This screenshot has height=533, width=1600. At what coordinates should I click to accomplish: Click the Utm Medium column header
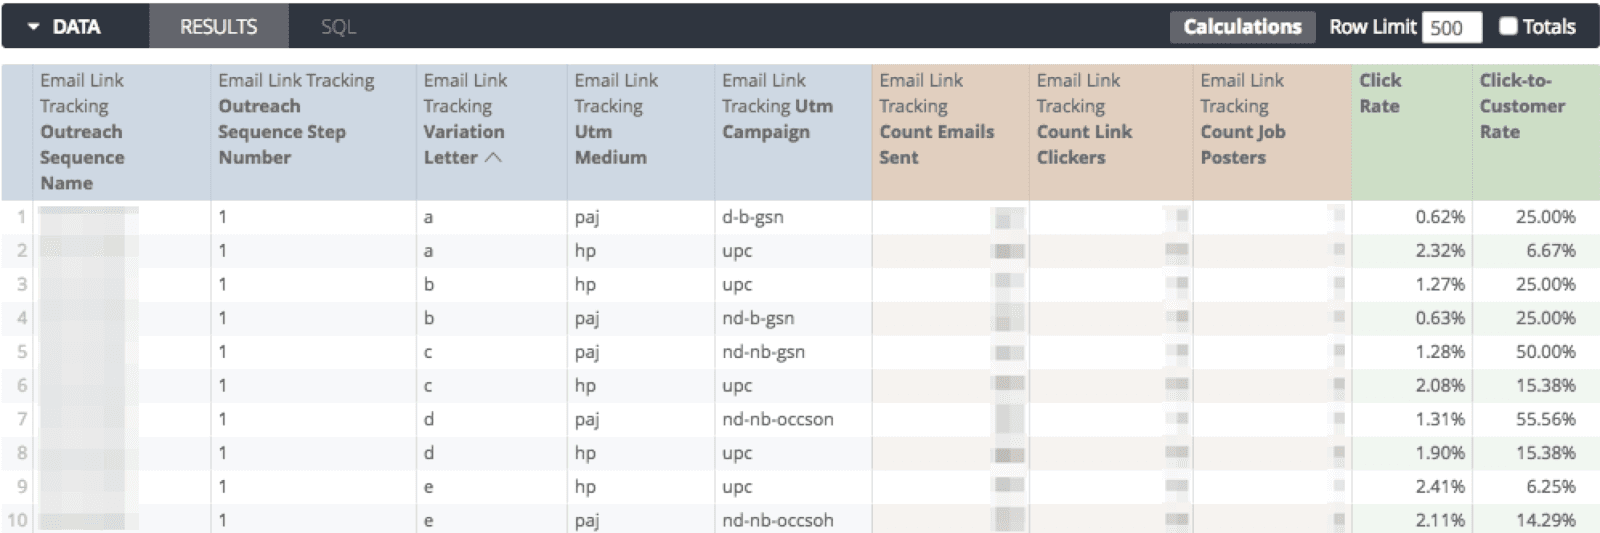pyautogui.click(x=616, y=119)
